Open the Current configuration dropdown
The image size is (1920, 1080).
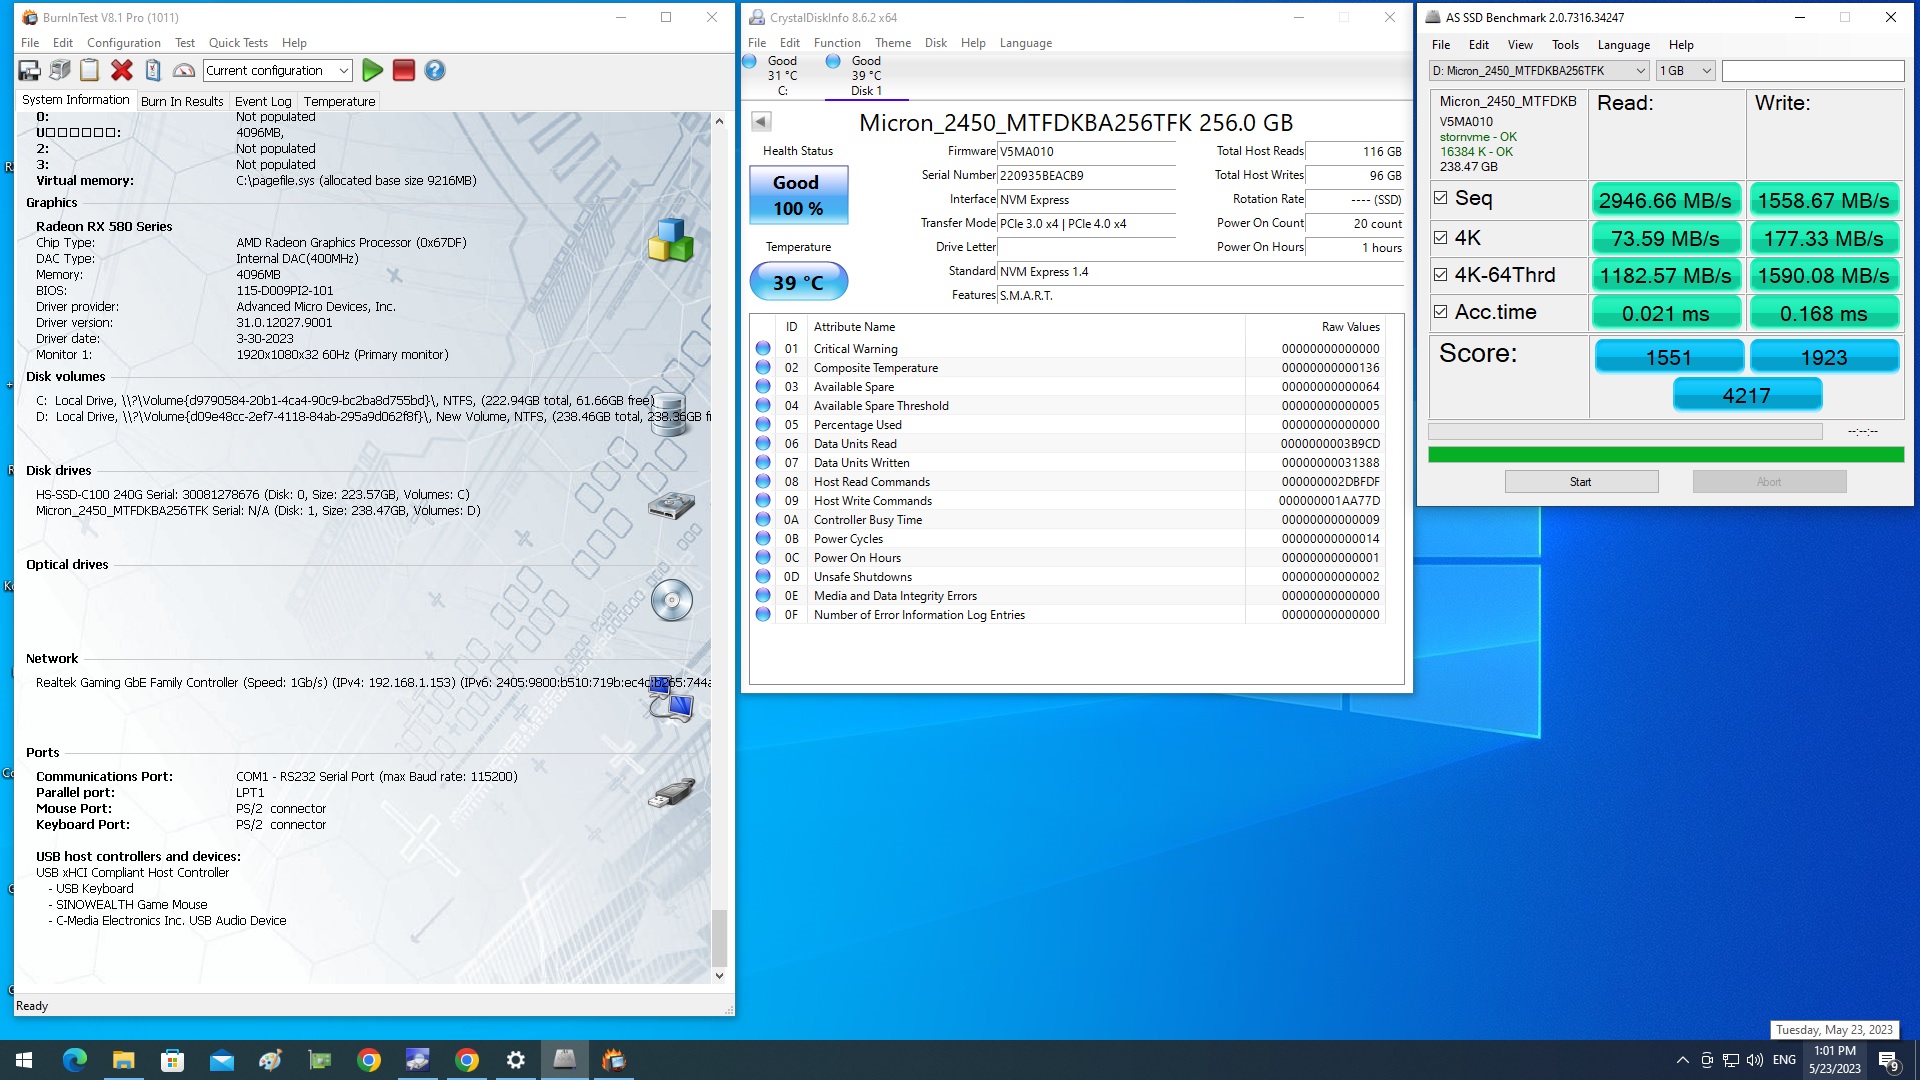(x=277, y=70)
